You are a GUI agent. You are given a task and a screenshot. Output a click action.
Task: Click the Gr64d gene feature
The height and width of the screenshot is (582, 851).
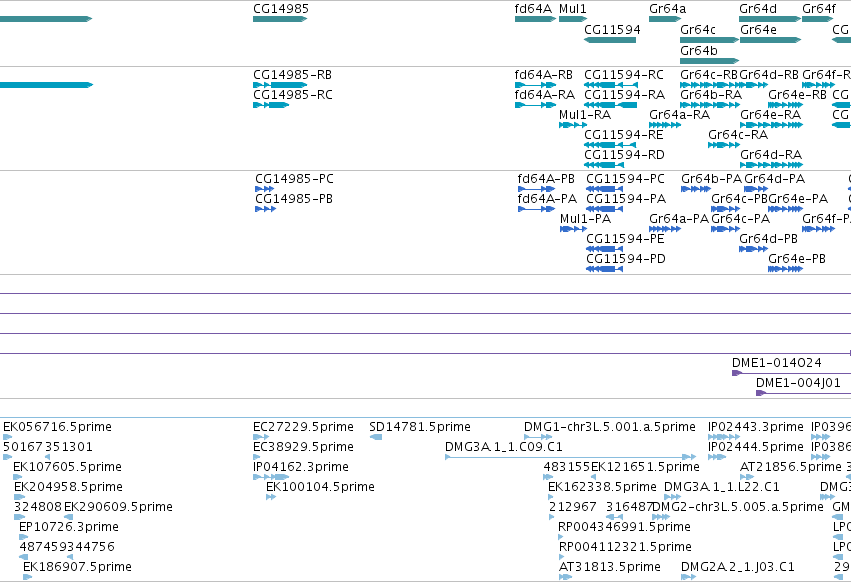(770, 19)
